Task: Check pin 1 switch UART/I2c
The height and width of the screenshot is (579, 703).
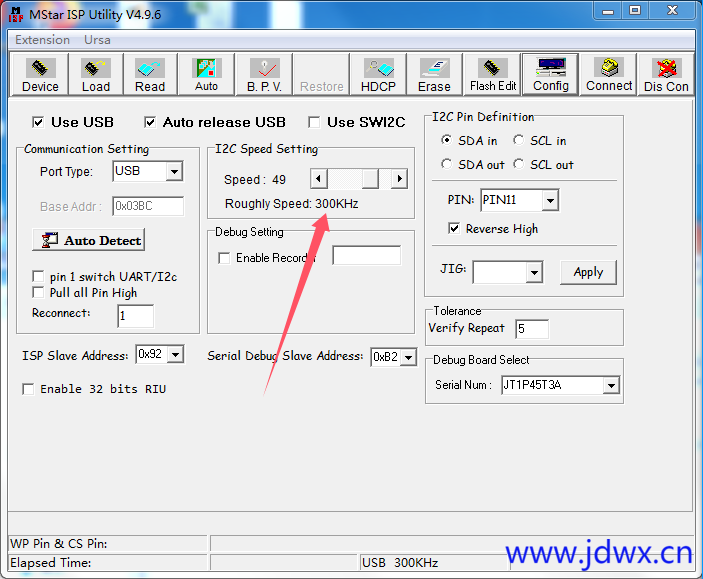Action: point(39,276)
